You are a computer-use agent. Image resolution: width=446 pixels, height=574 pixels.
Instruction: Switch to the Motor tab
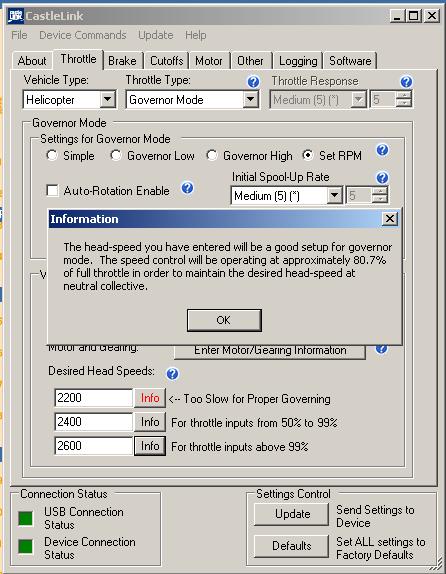pyautogui.click(x=209, y=61)
